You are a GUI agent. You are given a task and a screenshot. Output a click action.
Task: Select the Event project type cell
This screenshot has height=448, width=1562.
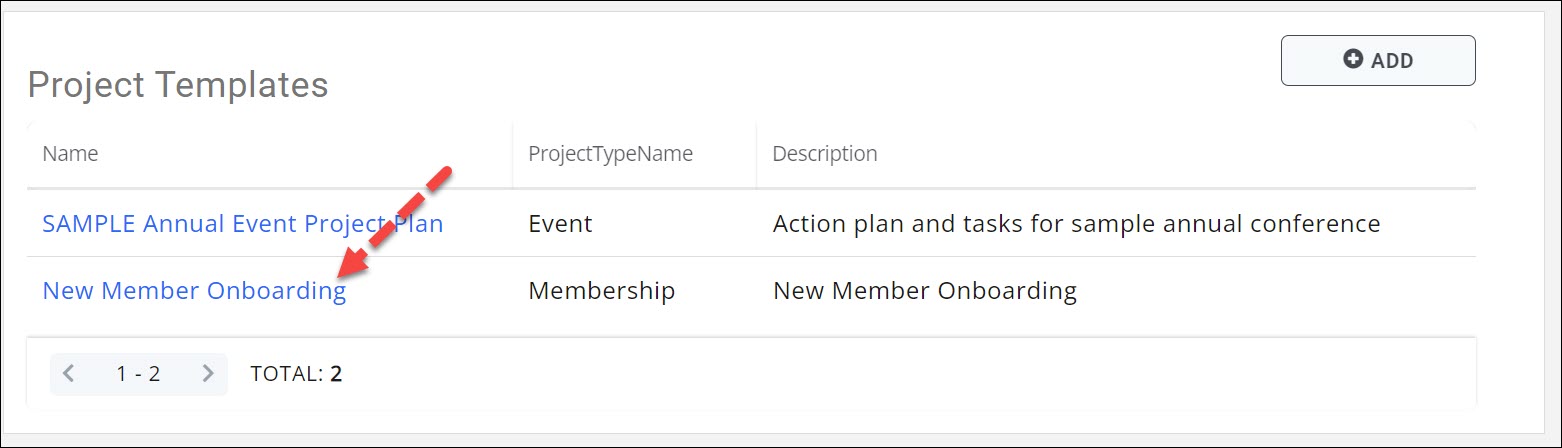coord(560,223)
